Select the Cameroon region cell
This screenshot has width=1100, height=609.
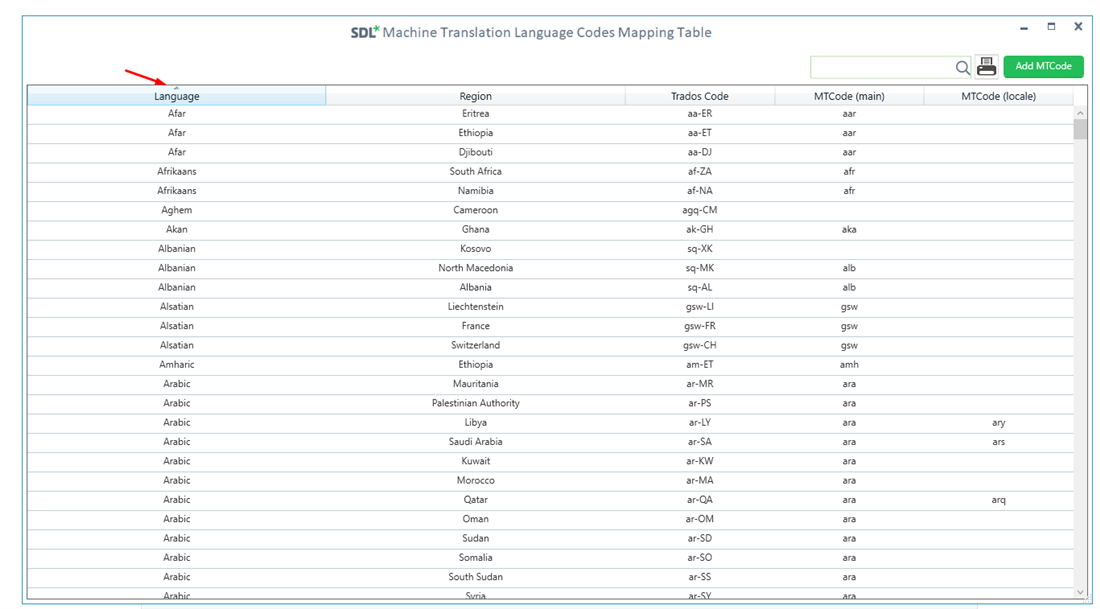476,210
